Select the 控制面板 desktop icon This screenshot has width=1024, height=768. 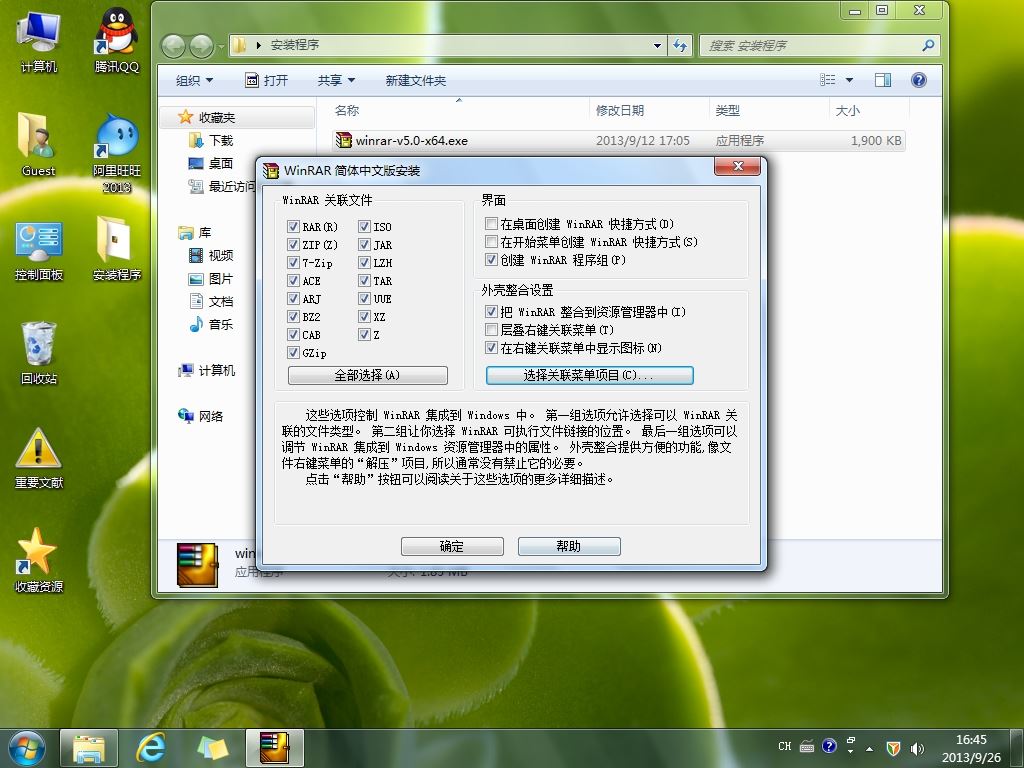[x=39, y=251]
